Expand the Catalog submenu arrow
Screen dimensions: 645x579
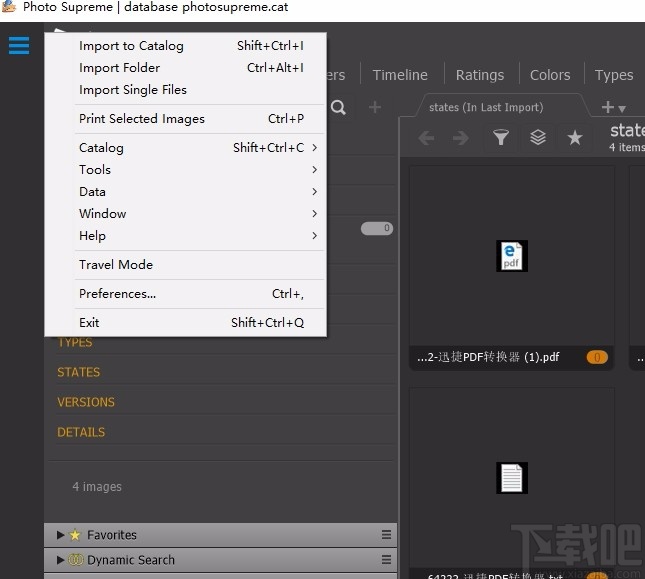click(x=315, y=148)
